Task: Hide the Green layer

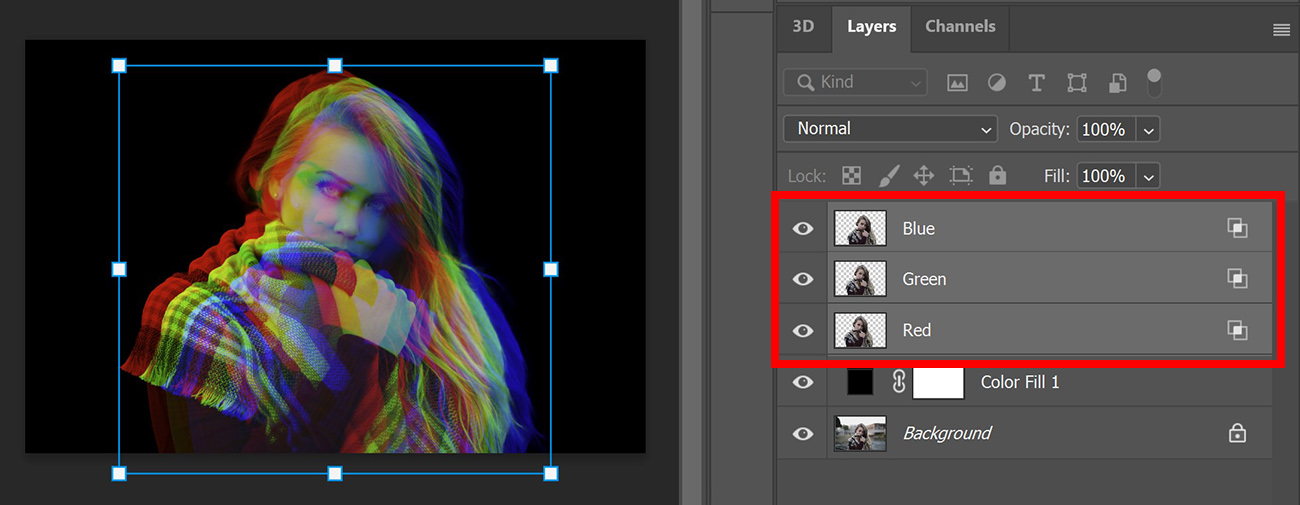Action: [803, 279]
